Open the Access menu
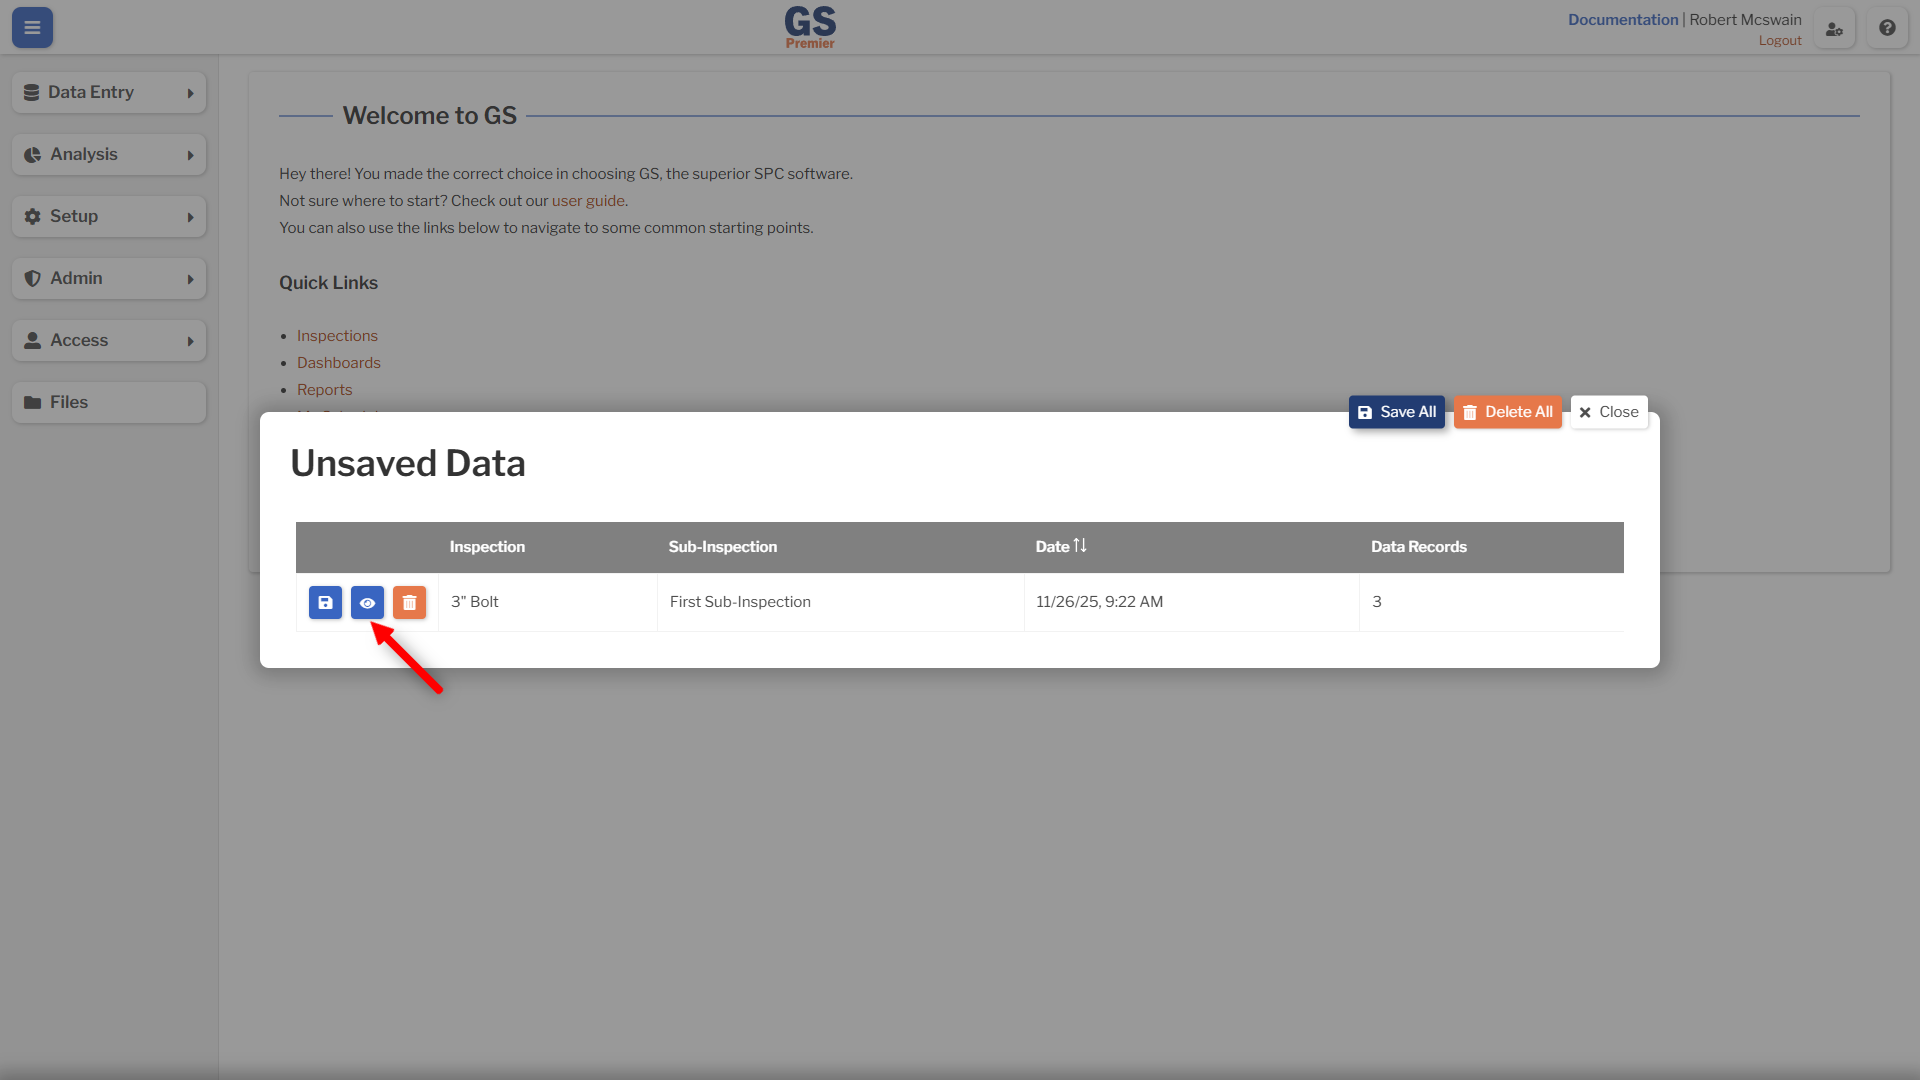This screenshot has height=1080, width=1920. [109, 340]
